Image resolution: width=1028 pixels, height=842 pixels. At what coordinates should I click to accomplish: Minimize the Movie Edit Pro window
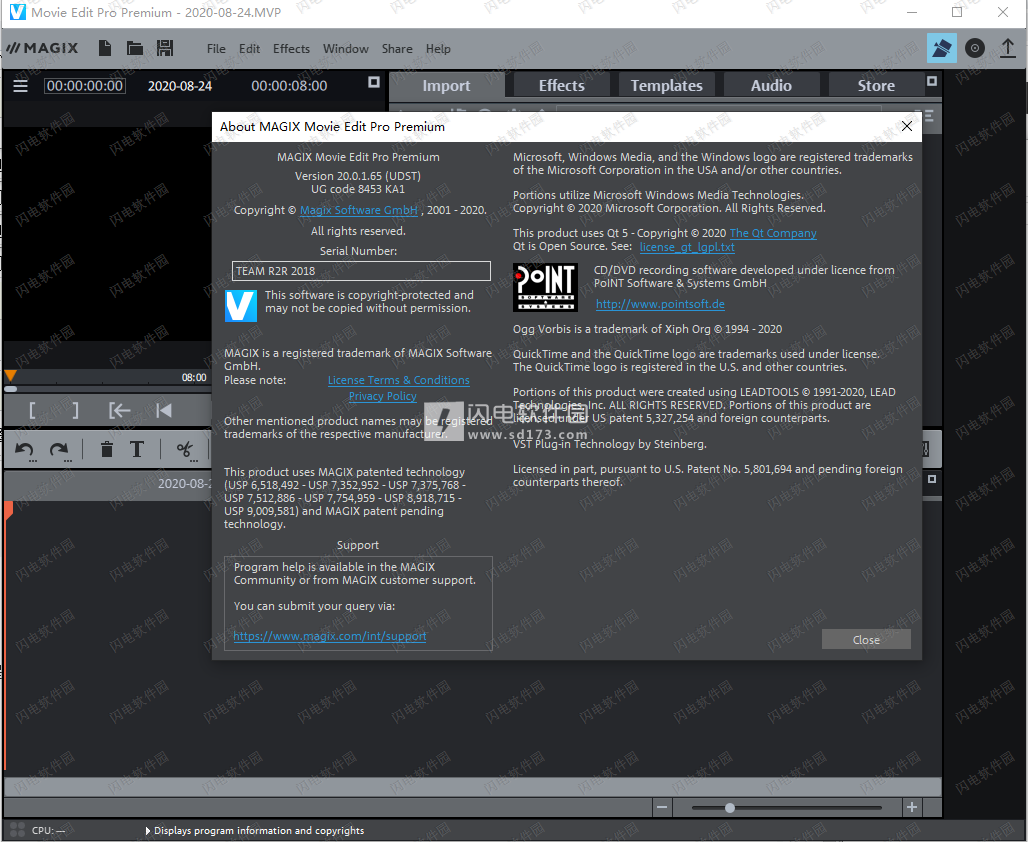click(911, 12)
